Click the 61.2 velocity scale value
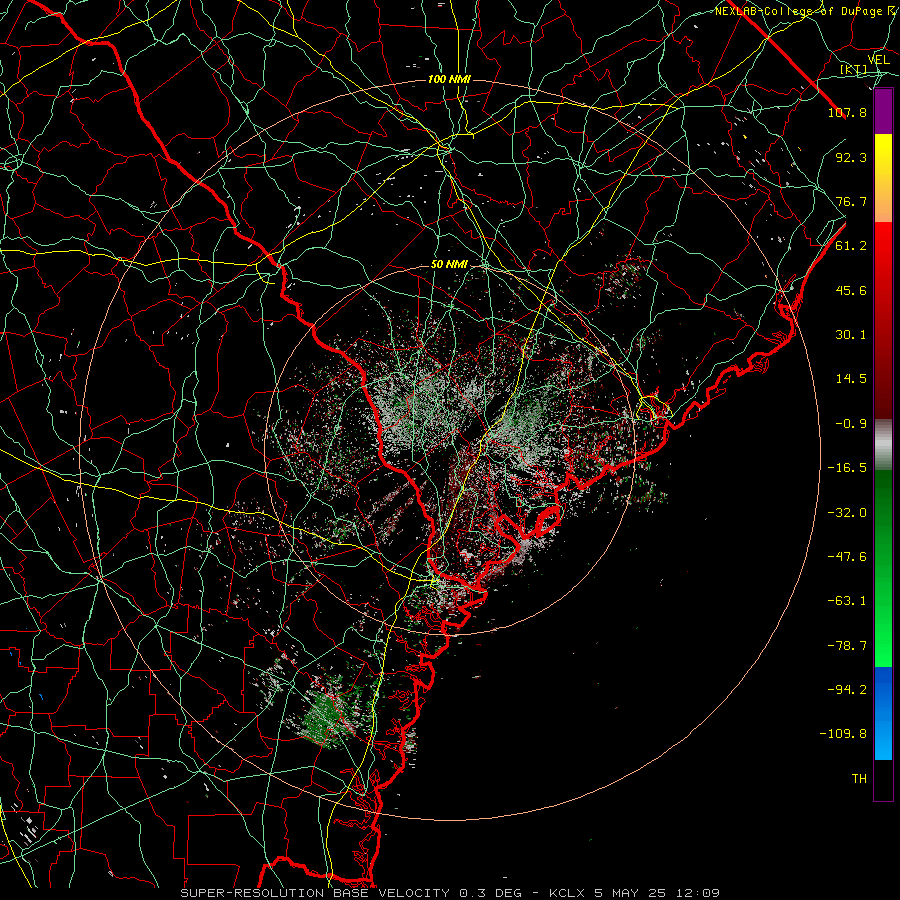 tap(851, 246)
